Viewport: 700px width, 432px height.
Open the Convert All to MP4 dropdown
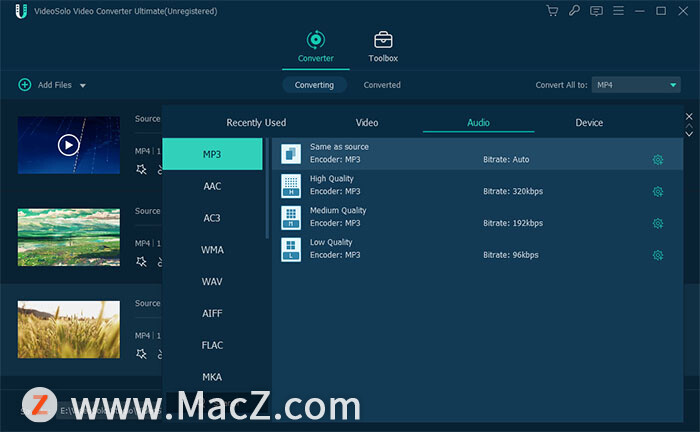636,85
